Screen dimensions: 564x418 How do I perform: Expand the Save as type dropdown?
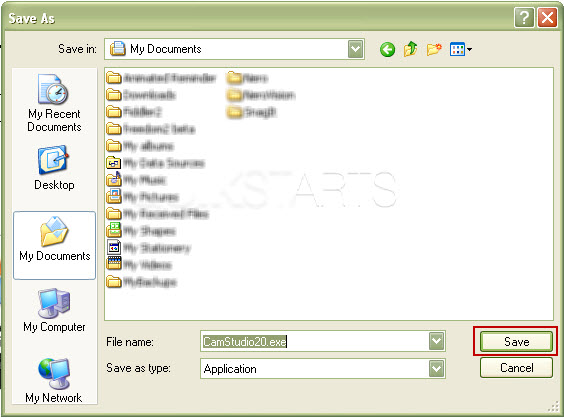coord(437,368)
